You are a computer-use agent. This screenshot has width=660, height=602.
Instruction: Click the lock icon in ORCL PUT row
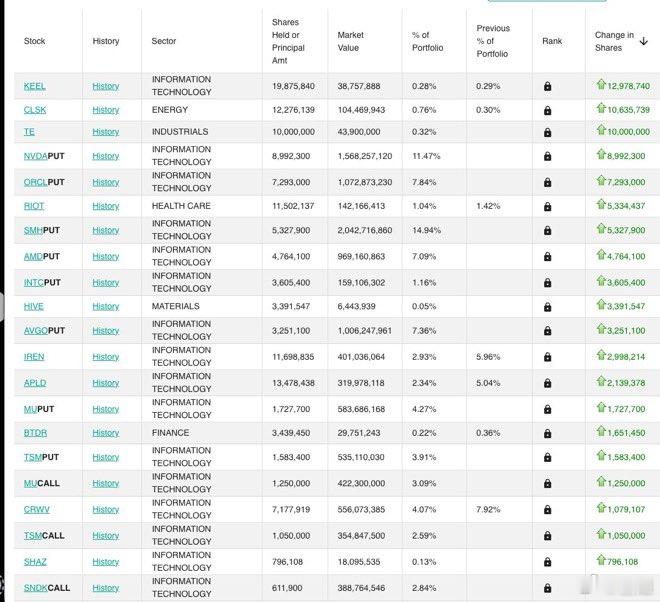click(x=547, y=182)
